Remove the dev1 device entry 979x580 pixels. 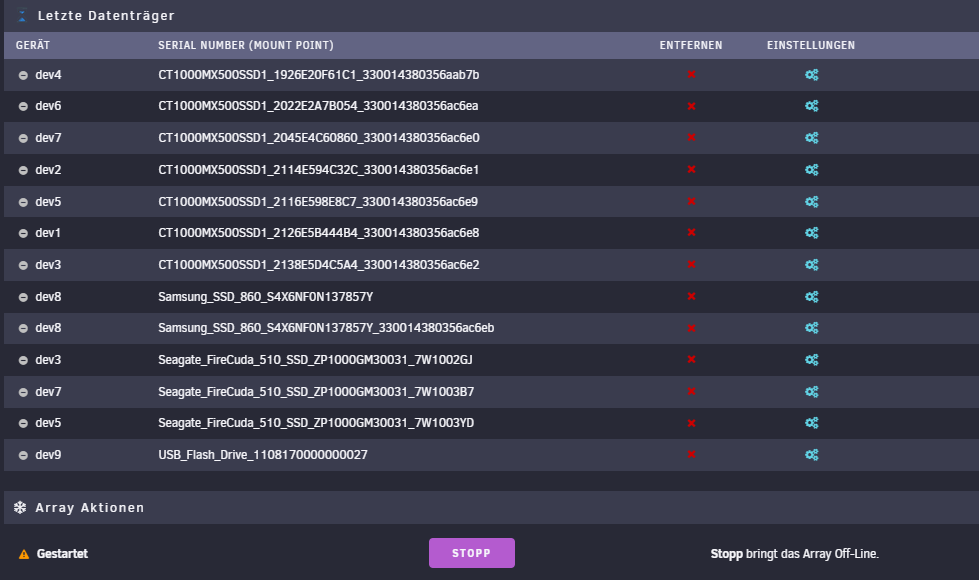pos(691,232)
